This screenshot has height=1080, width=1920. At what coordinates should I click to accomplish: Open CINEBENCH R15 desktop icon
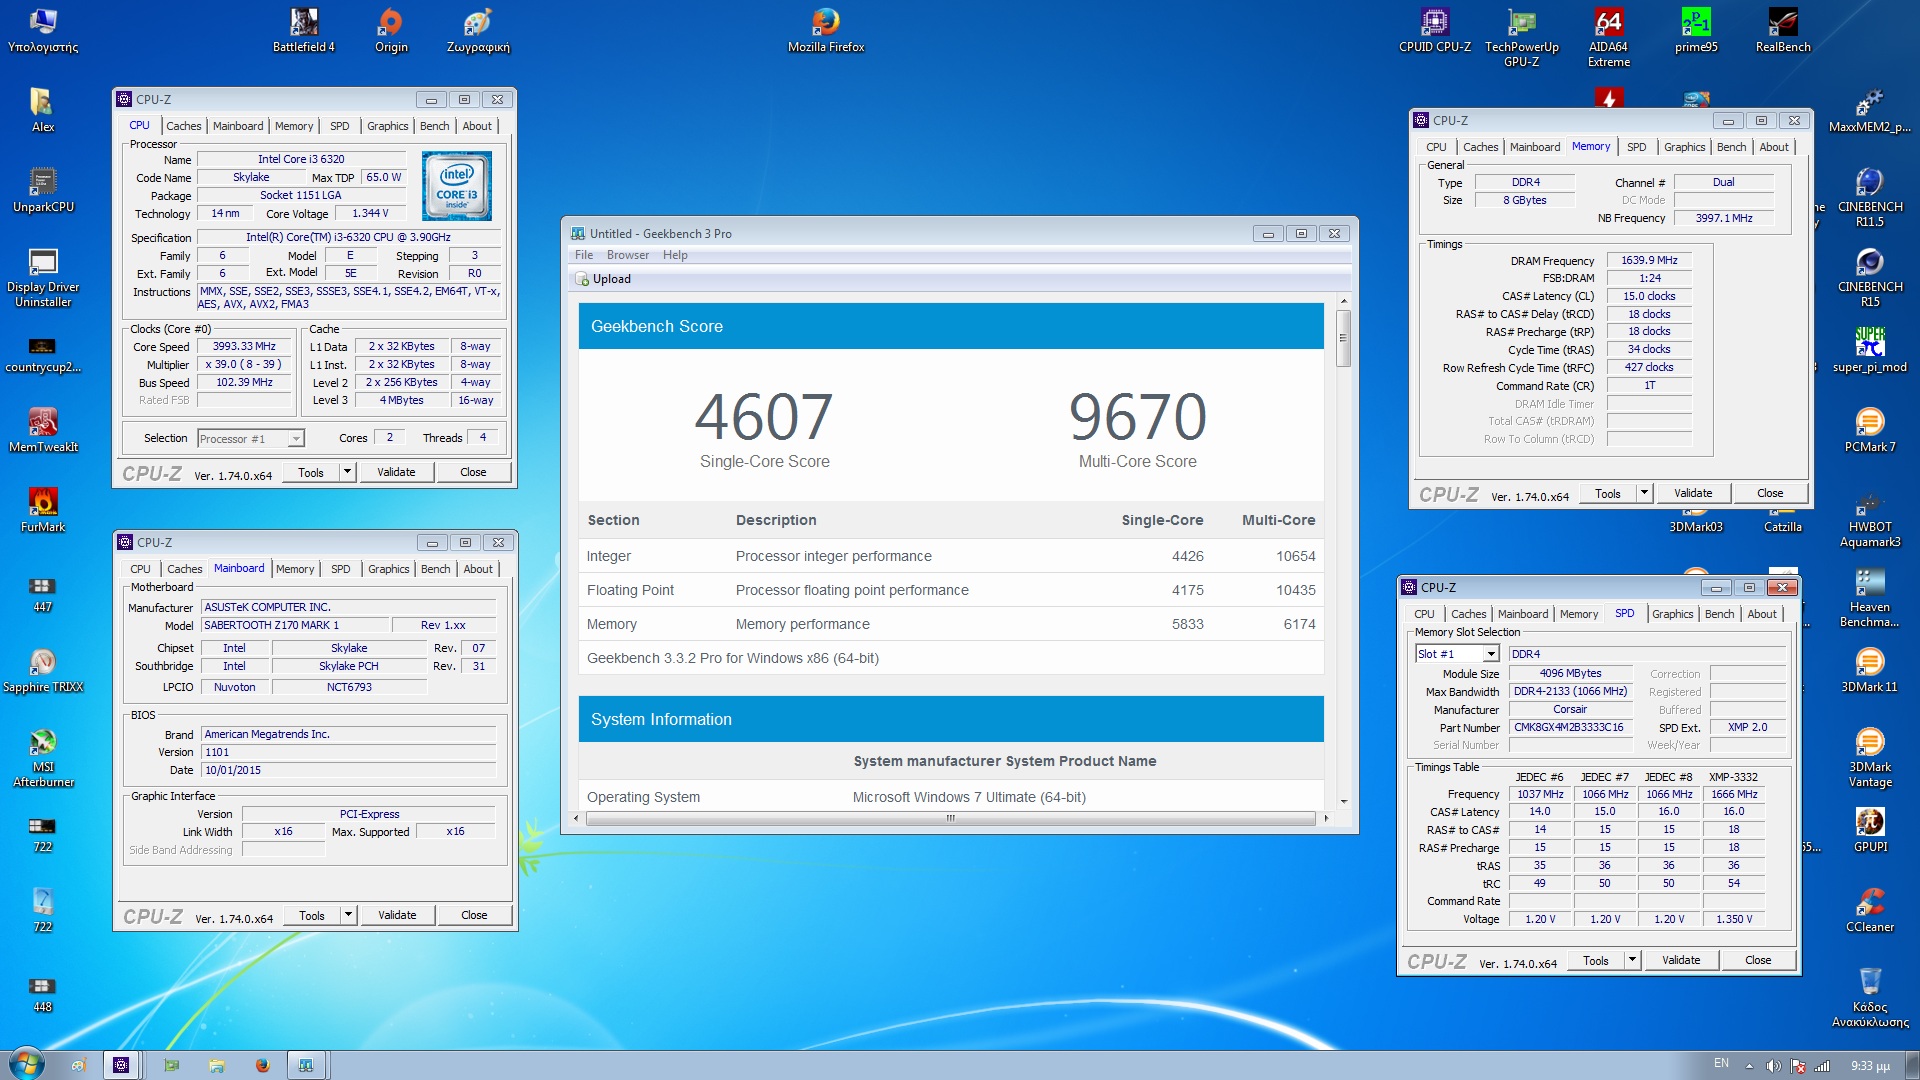[1870, 278]
